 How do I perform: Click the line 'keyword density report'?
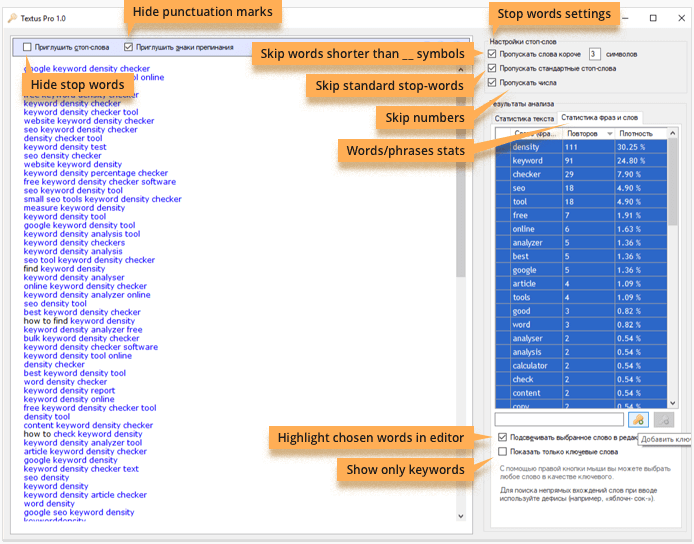(x=69, y=390)
